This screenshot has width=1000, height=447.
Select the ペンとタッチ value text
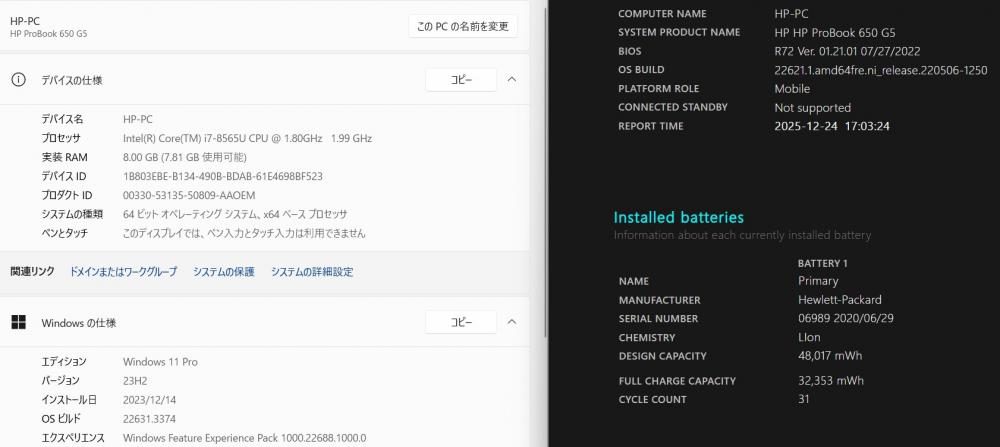pos(244,233)
